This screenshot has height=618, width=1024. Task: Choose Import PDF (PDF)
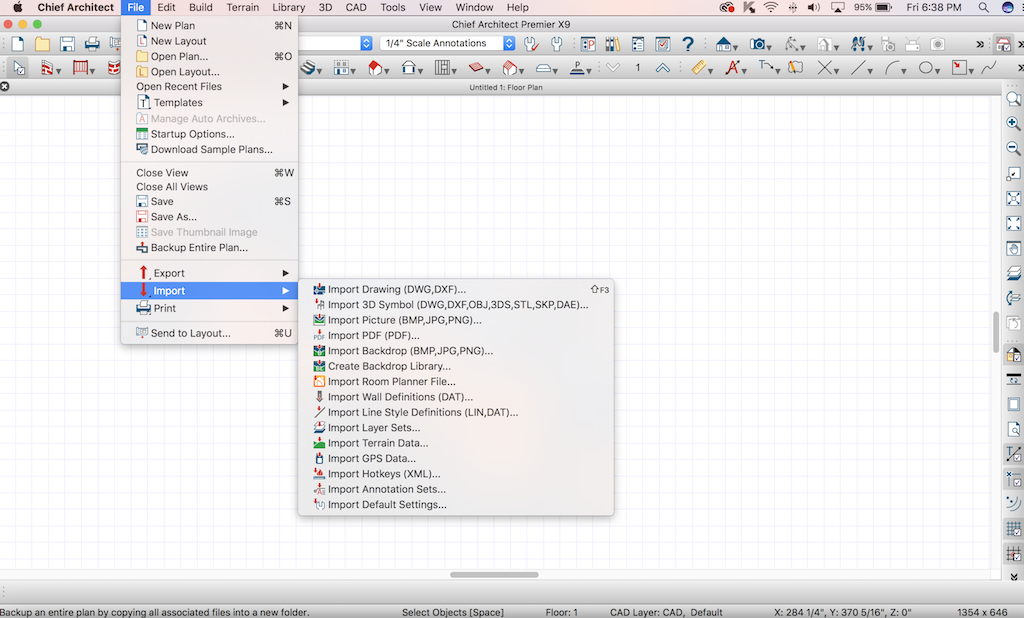point(456,336)
